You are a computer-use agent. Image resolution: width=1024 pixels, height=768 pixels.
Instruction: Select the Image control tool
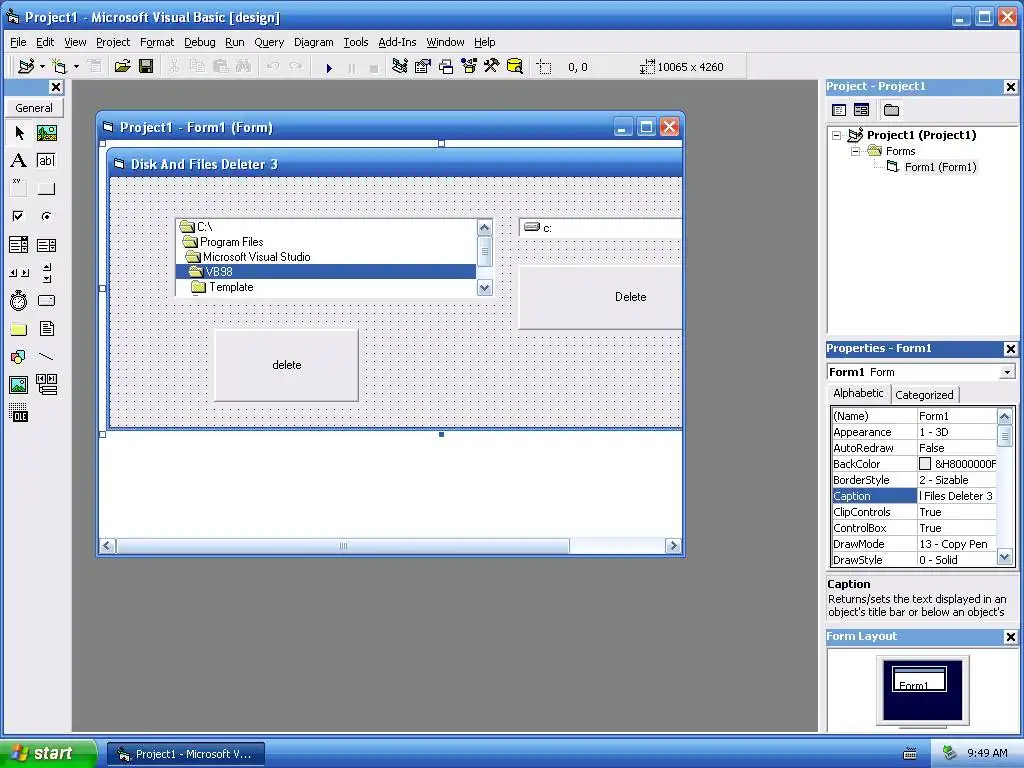point(19,385)
